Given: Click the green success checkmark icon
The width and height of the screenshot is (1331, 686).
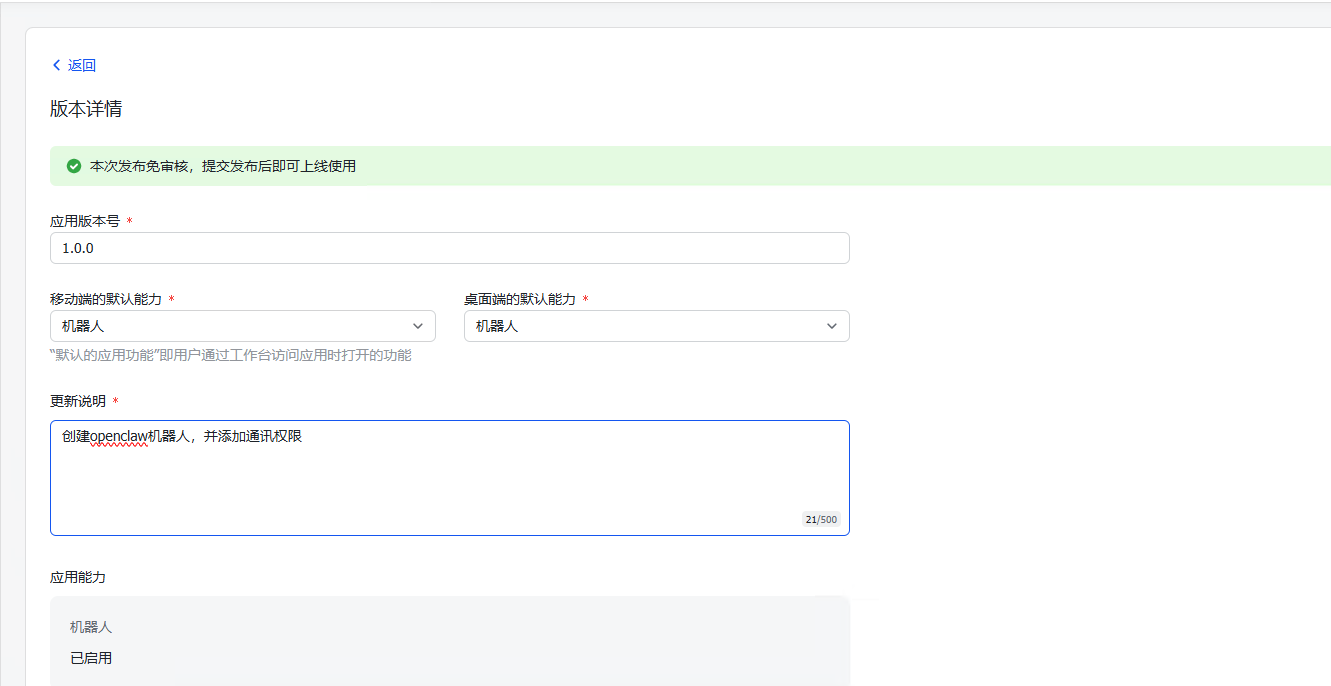Looking at the screenshot, I should click(x=73, y=166).
